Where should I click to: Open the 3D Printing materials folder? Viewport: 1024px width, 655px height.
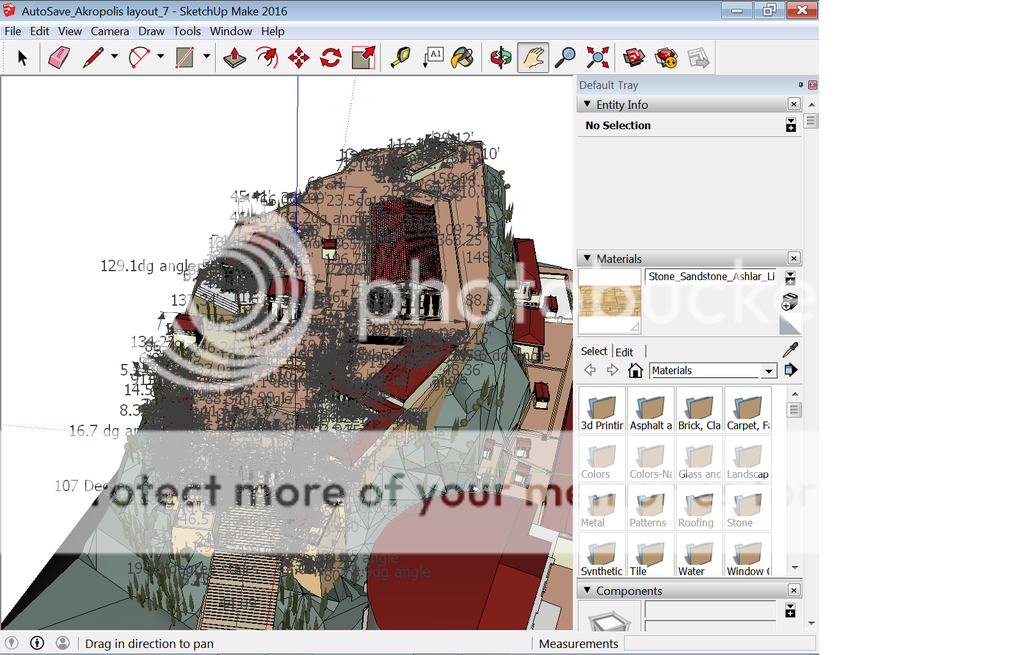(x=601, y=409)
